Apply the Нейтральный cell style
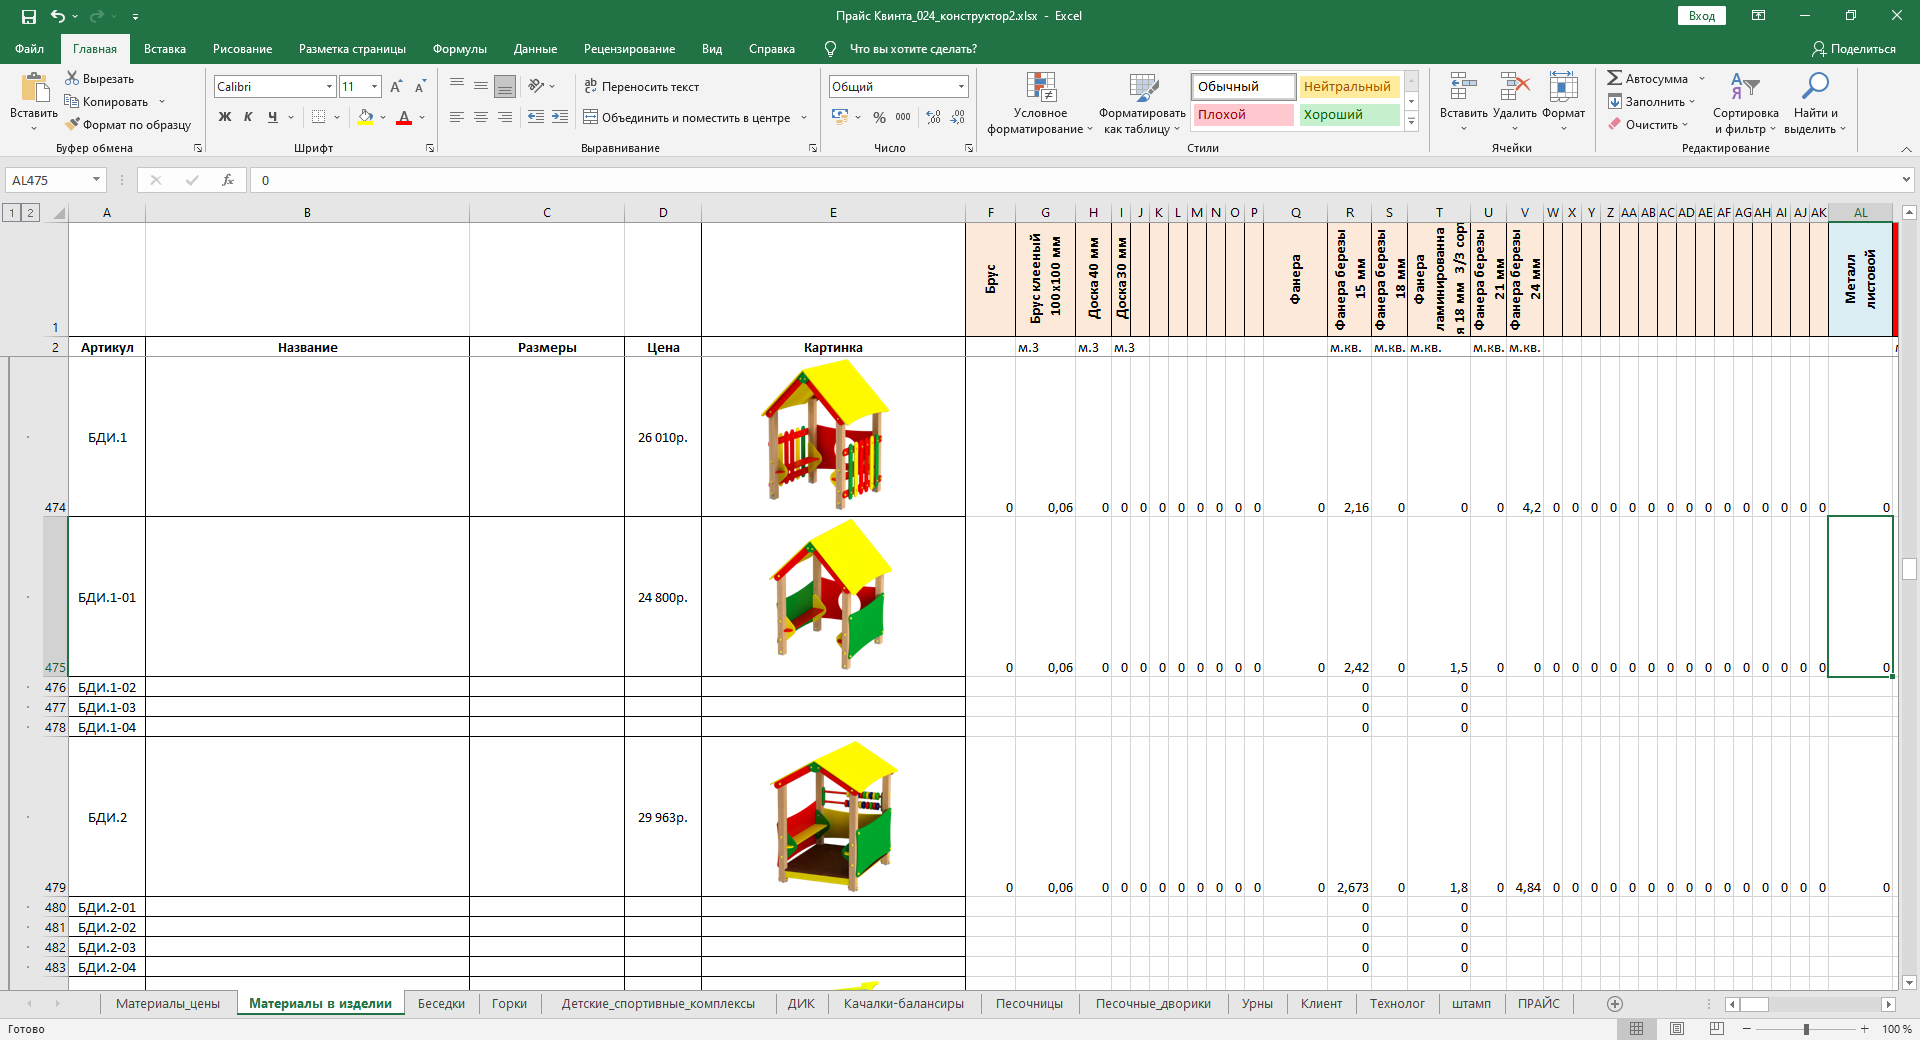This screenshot has width=1920, height=1040. pos(1349,87)
